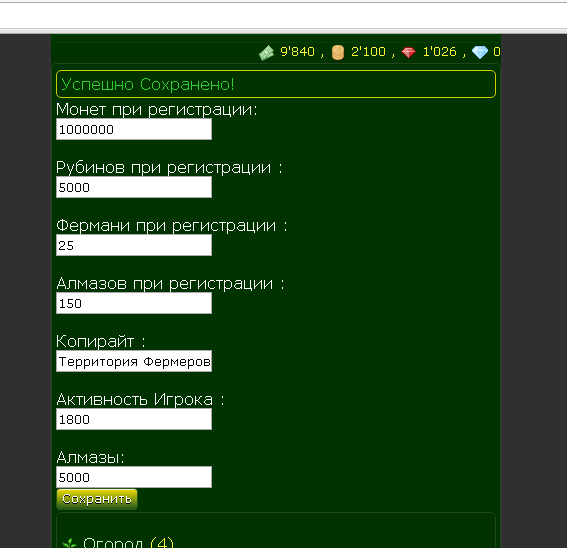Focus the Копирайт text field
Image resolution: width=567 pixels, height=548 pixels.
134,361
